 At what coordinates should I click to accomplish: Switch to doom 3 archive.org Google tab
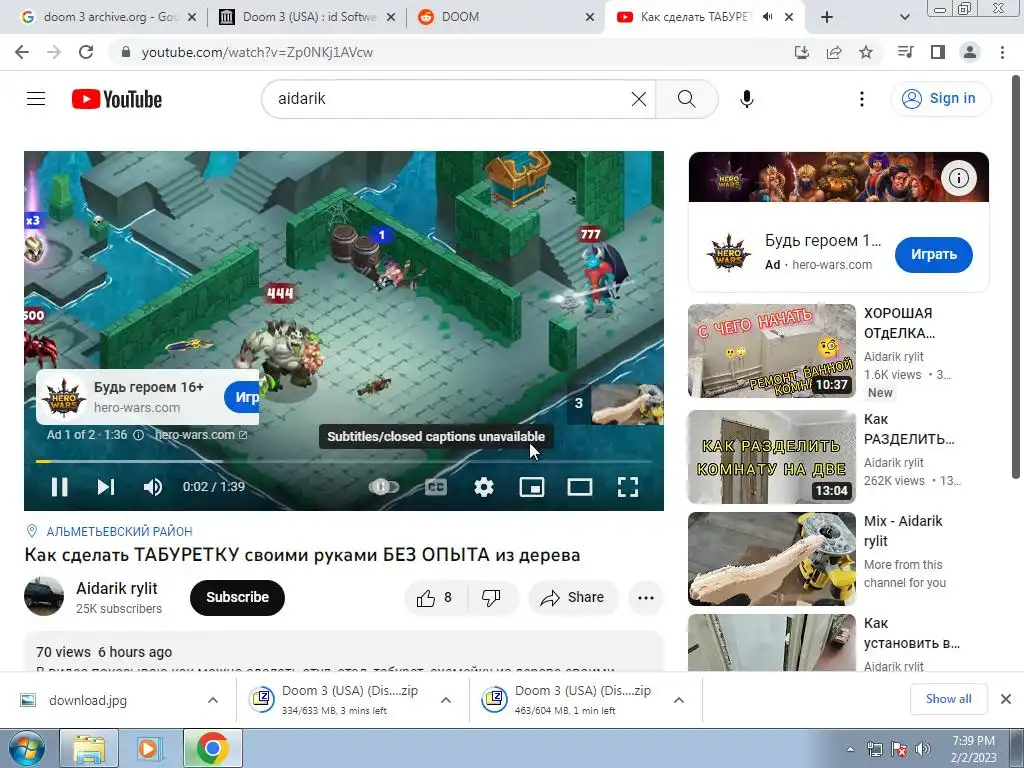109,17
